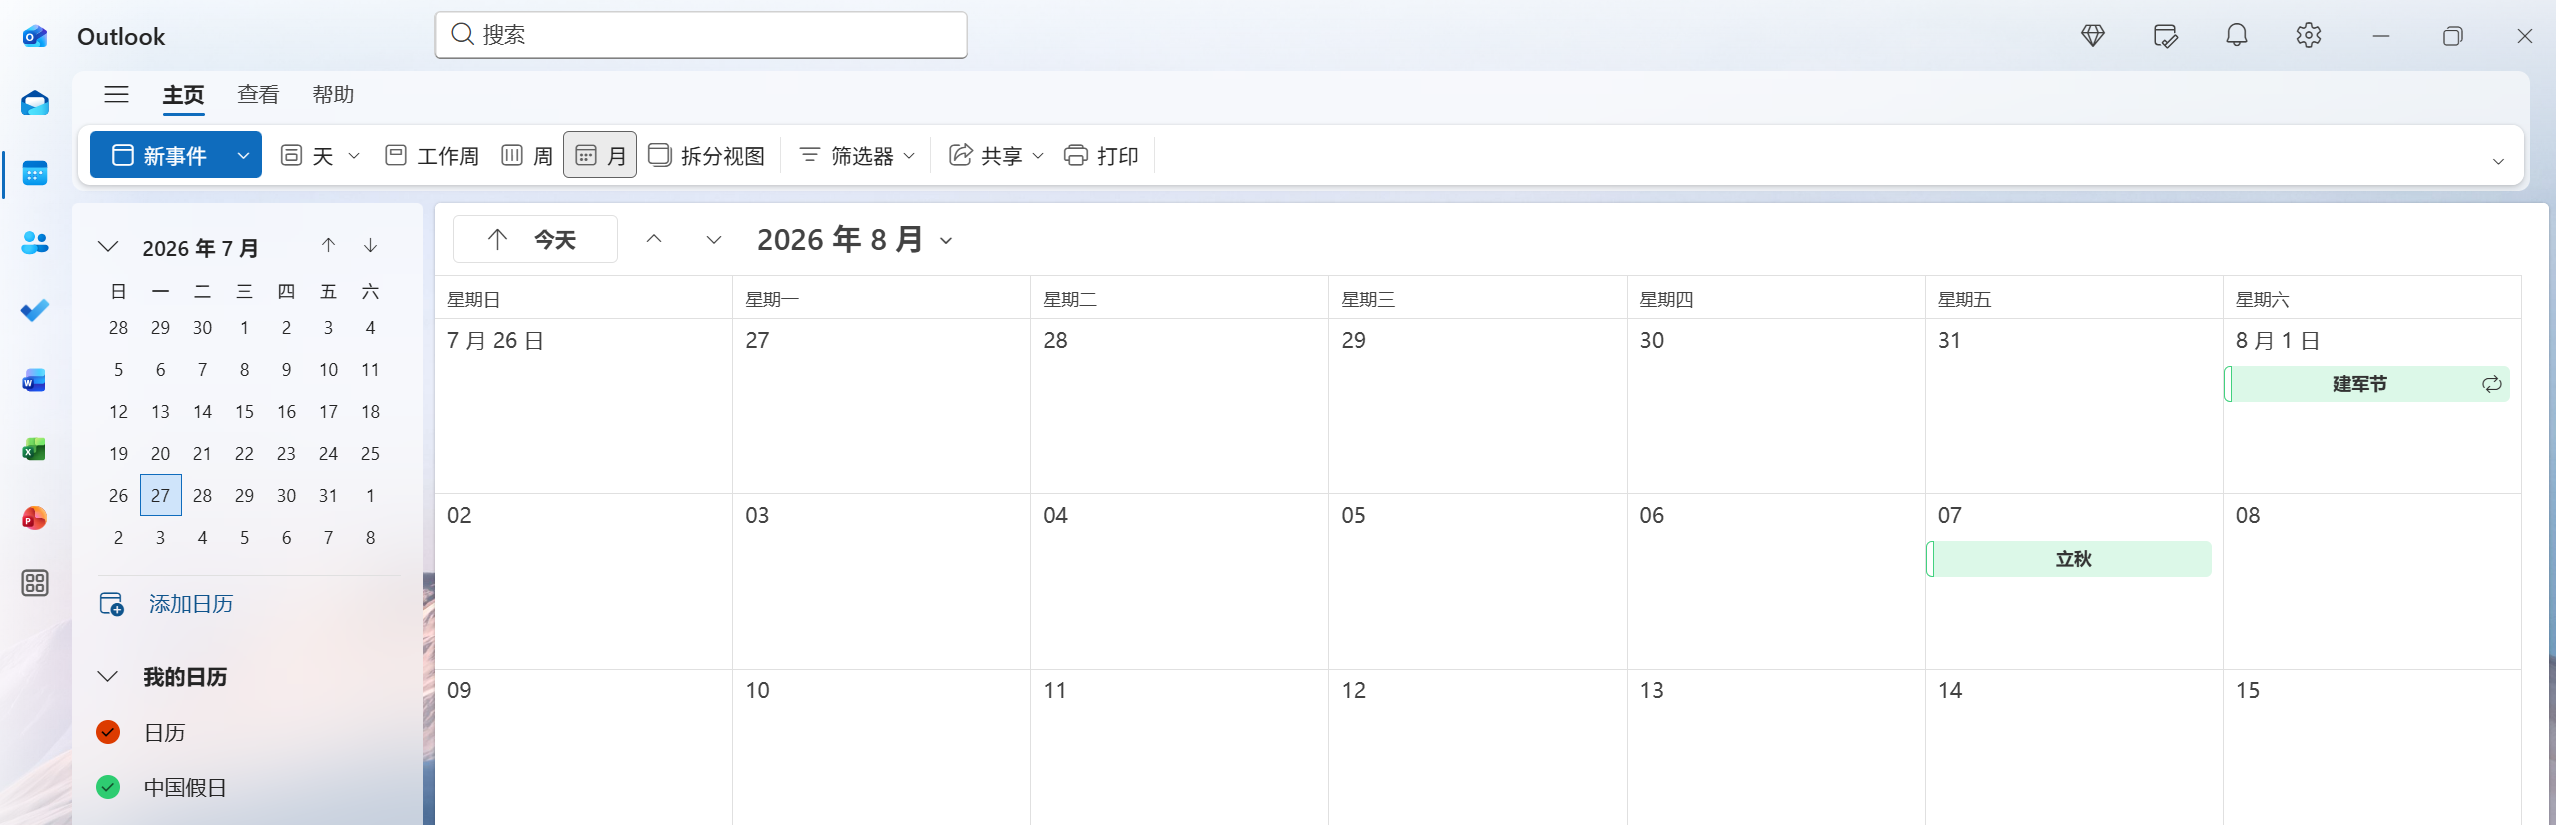Expand the ribbon options chevron
The width and height of the screenshot is (2556, 825).
2498,161
